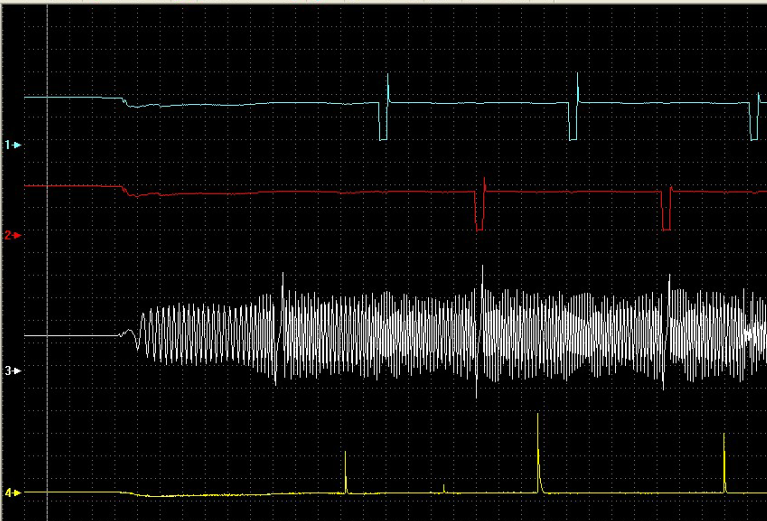Image resolution: width=767 pixels, height=521 pixels.
Task: Click the white channel 3 ground marker
Action: pyautogui.click(x=13, y=370)
